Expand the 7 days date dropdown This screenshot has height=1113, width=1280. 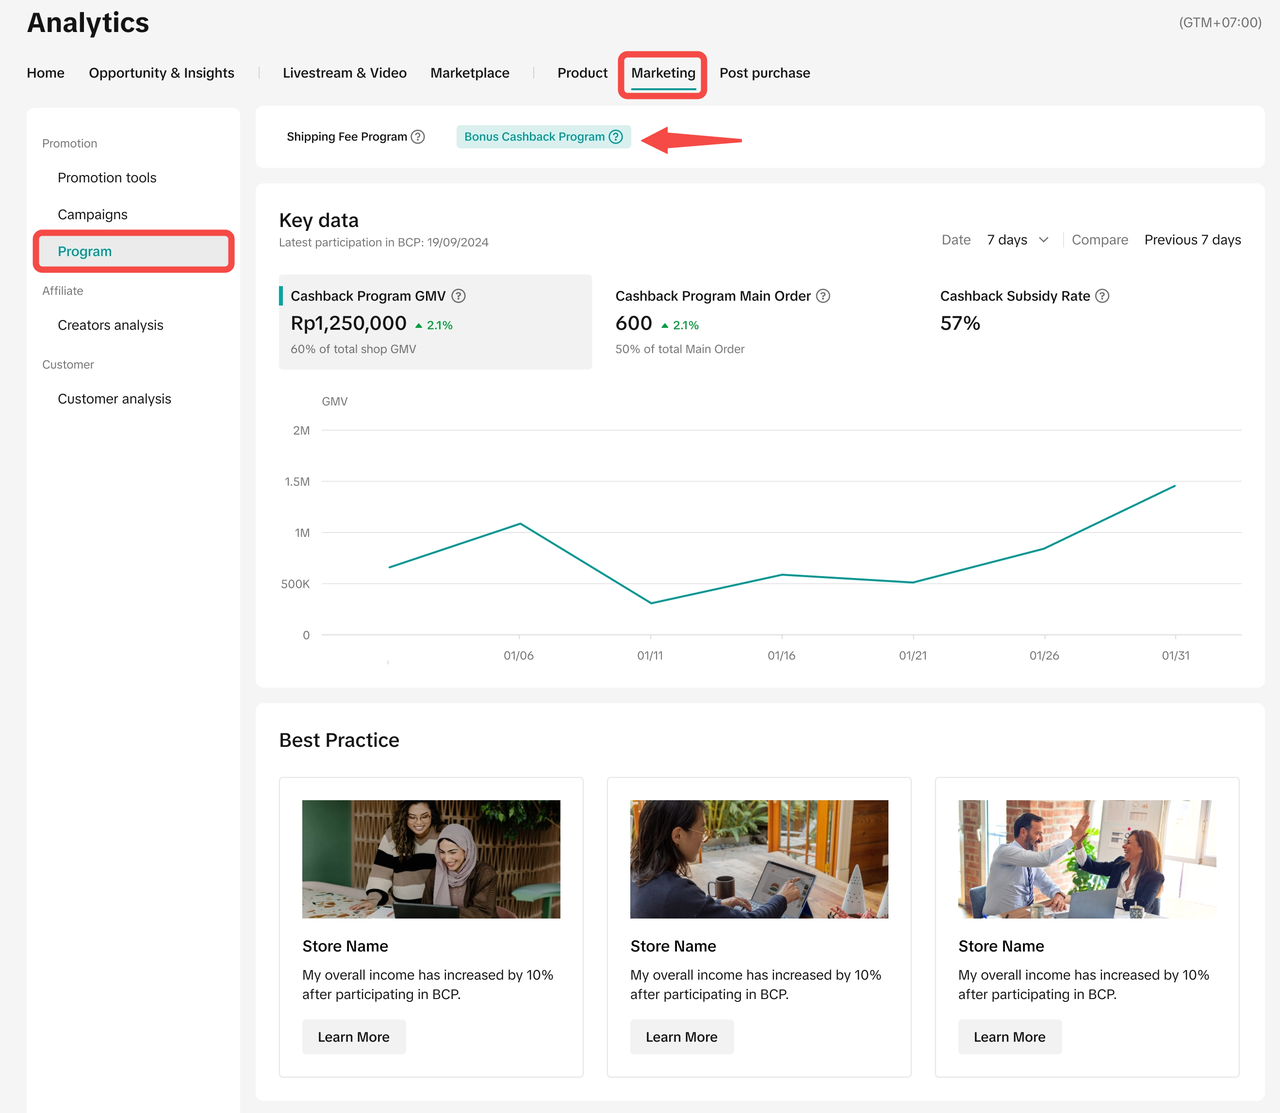[1007, 240]
